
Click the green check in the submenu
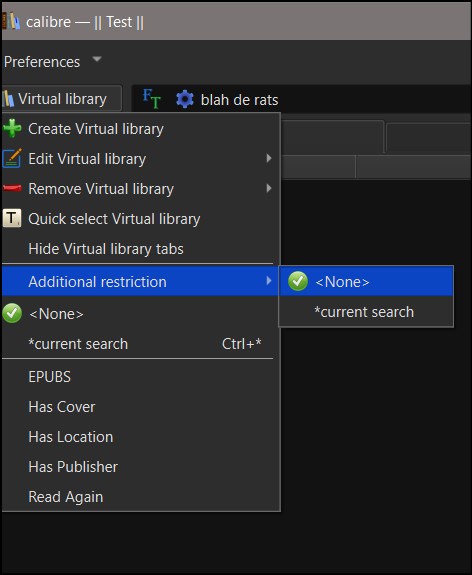[x=298, y=281]
